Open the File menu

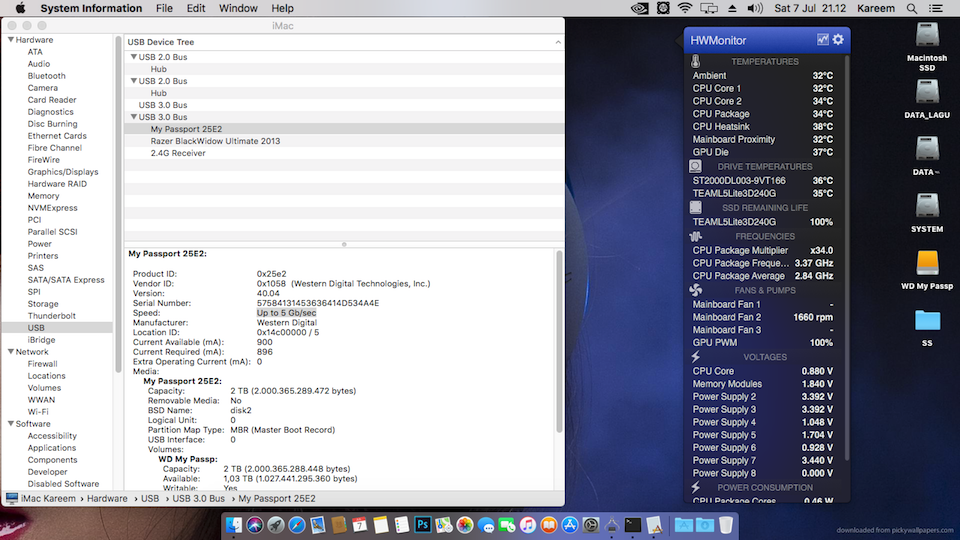pyautogui.click(x=164, y=8)
